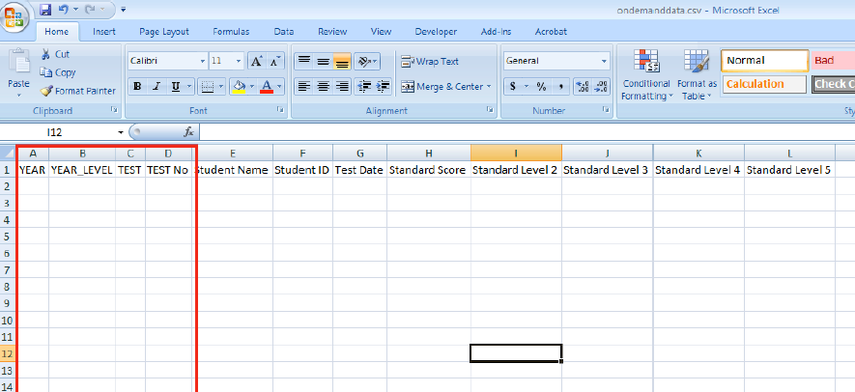Toggle left text alignment

[304, 86]
